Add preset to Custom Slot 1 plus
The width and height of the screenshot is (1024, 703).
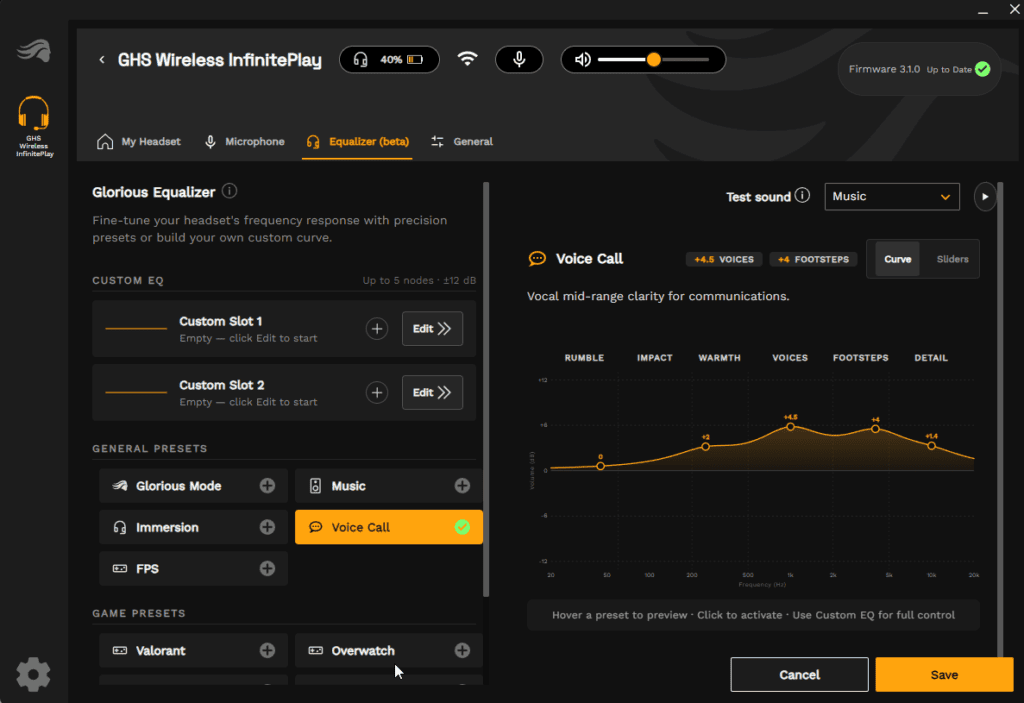[x=377, y=329]
